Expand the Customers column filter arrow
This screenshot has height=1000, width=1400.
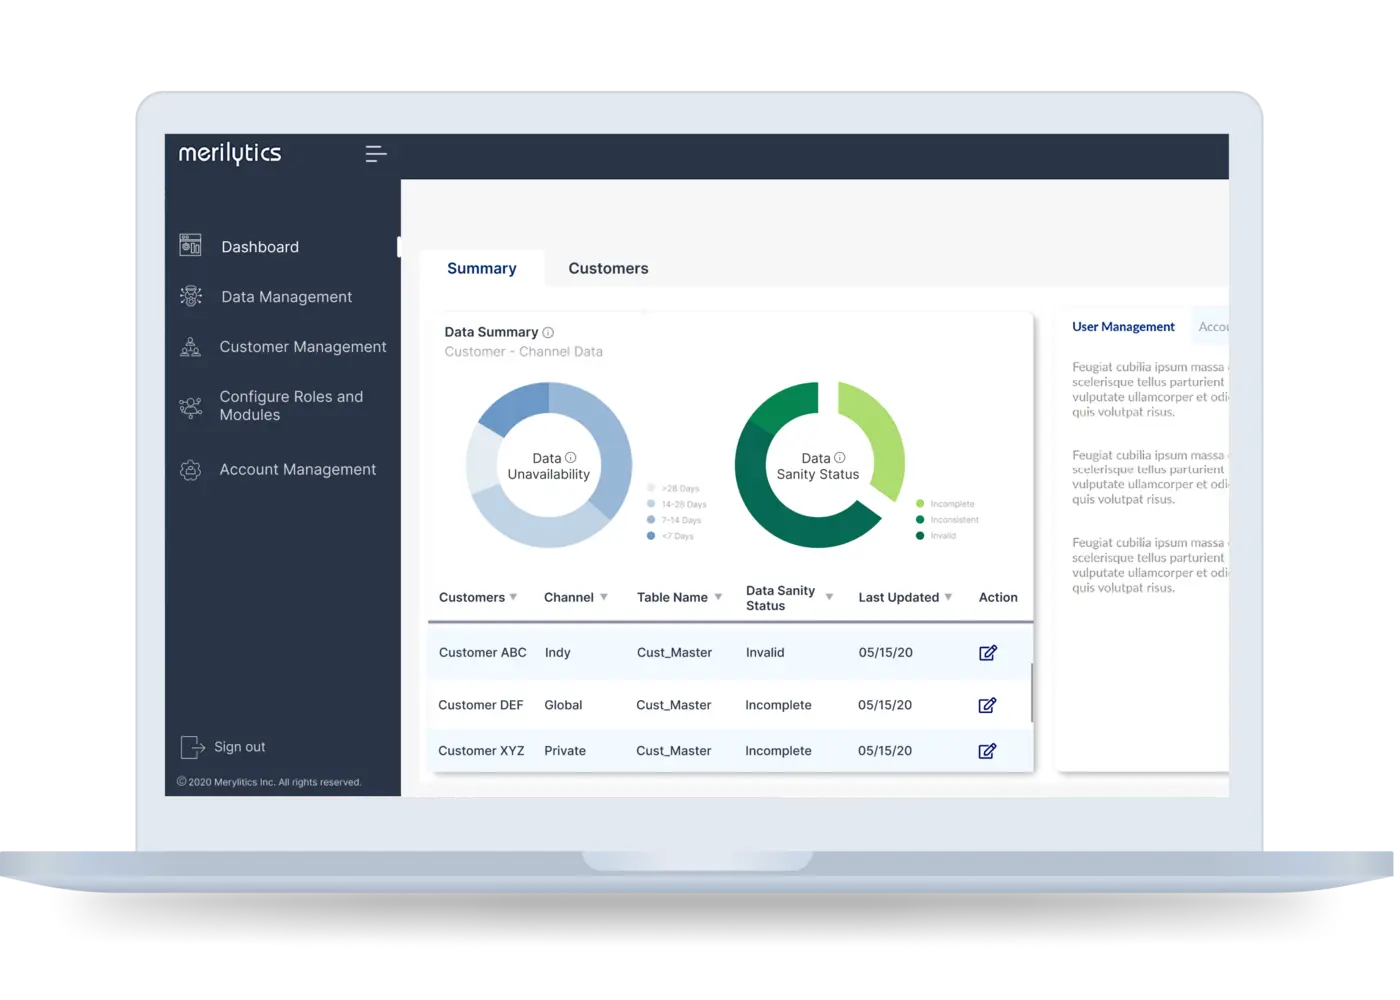(514, 597)
